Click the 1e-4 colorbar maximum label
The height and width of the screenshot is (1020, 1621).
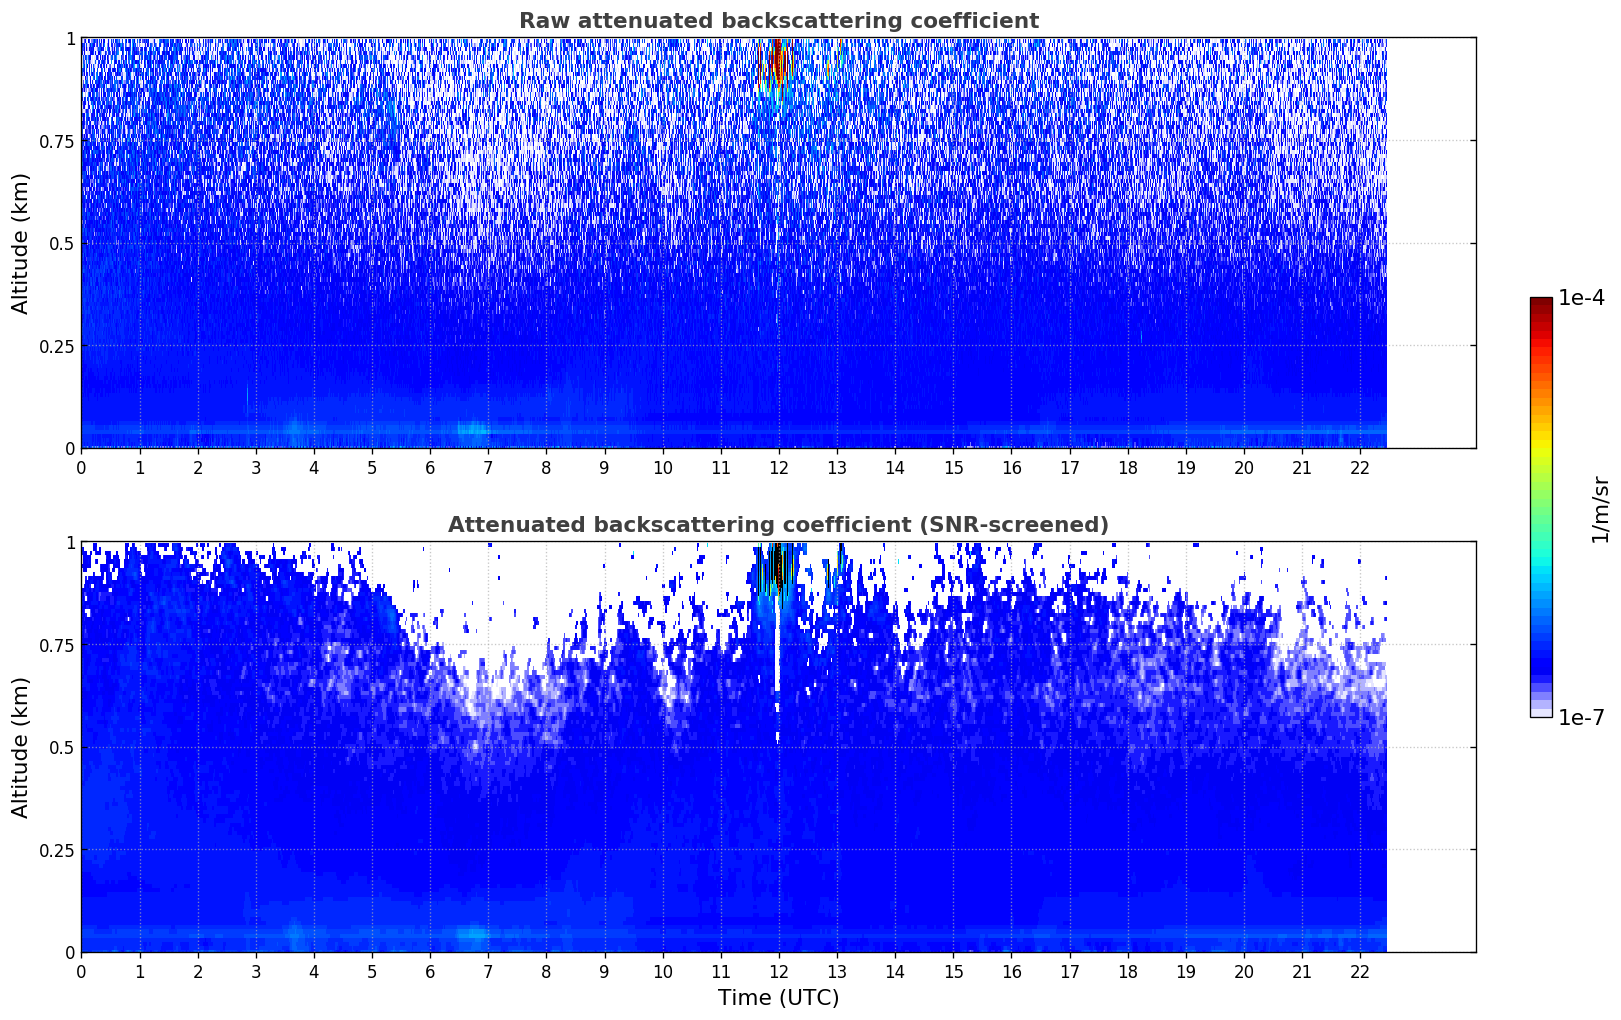point(1581,298)
